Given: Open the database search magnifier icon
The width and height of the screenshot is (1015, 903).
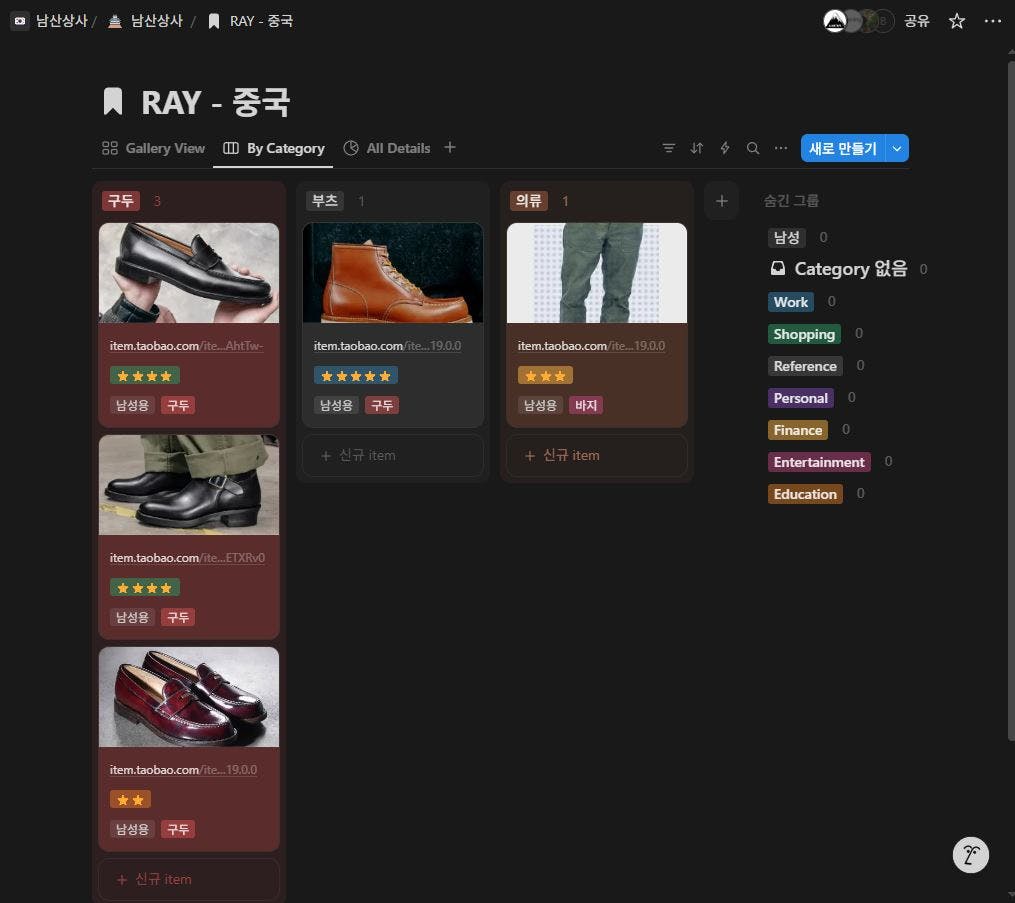Looking at the screenshot, I should [x=753, y=148].
